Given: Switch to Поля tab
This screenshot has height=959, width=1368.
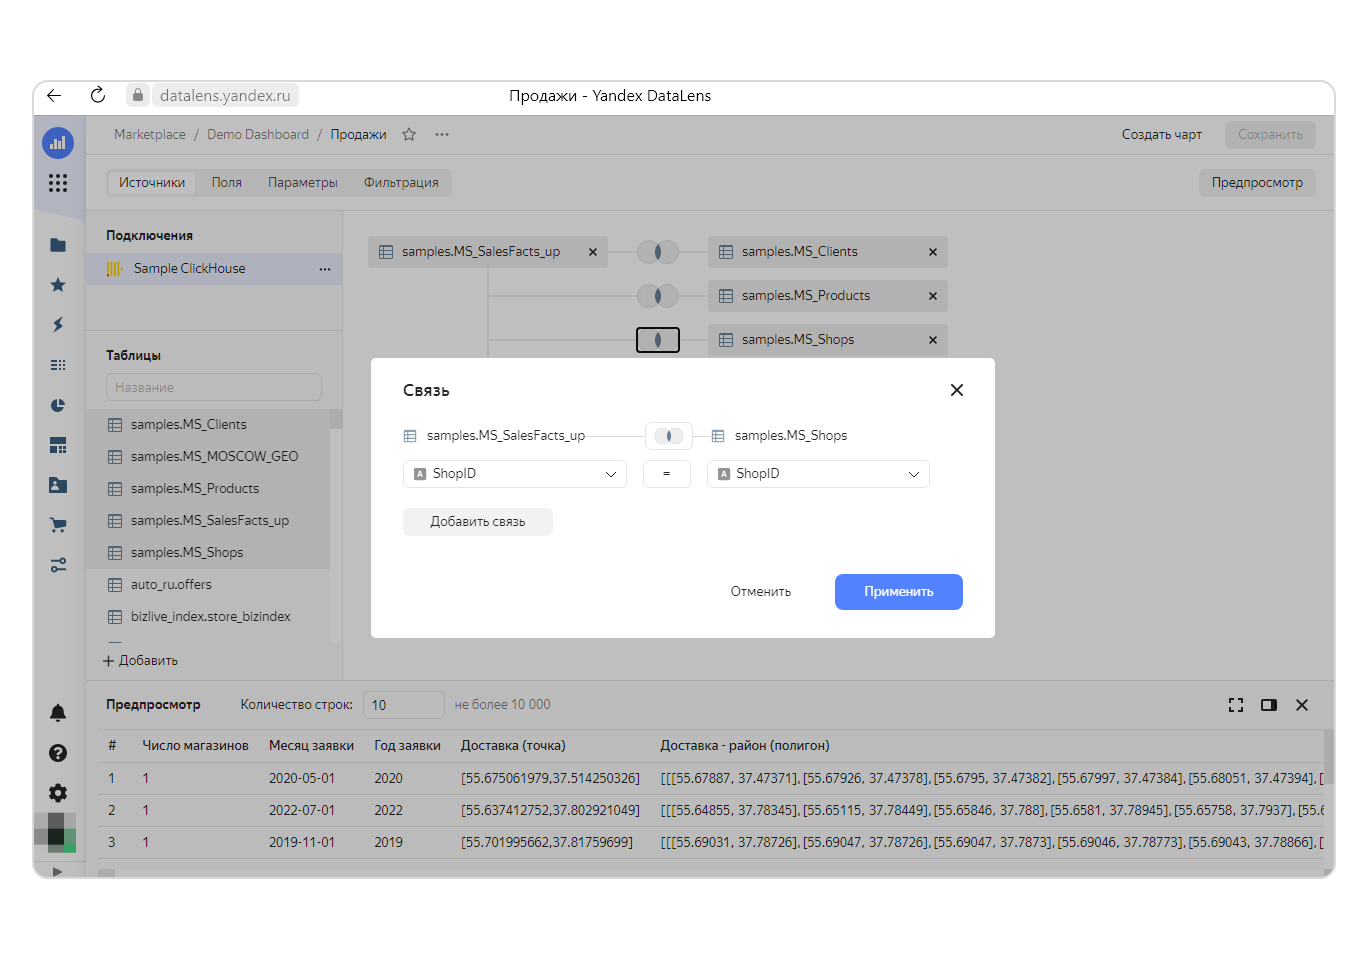Looking at the screenshot, I should tap(227, 183).
